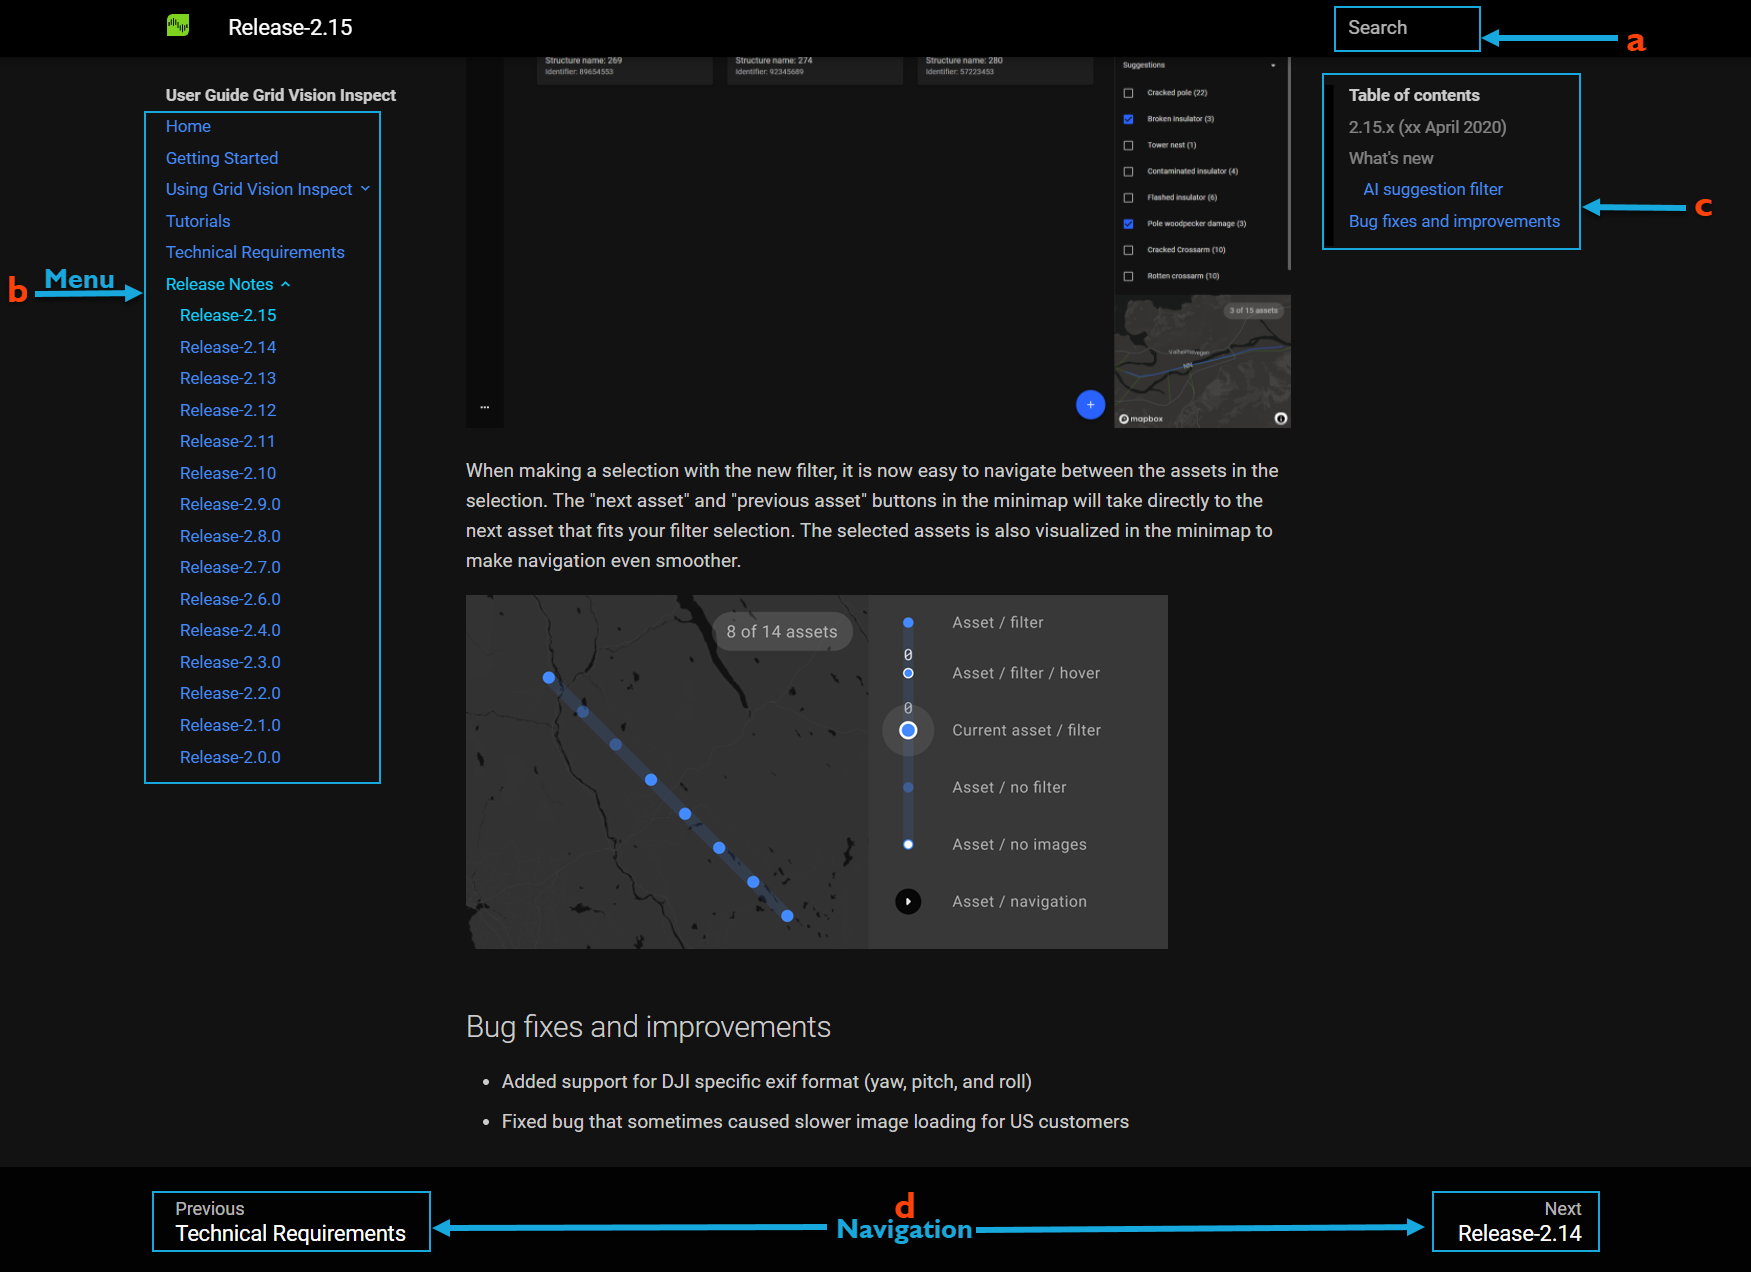Click the Search input field
The width and height of the screenshot is (1751, 1272).
tap(1407, 28)
